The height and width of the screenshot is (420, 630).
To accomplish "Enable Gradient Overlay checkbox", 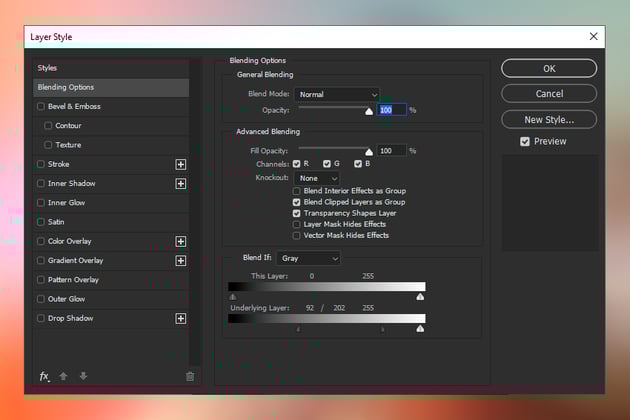I will [41, 261].
